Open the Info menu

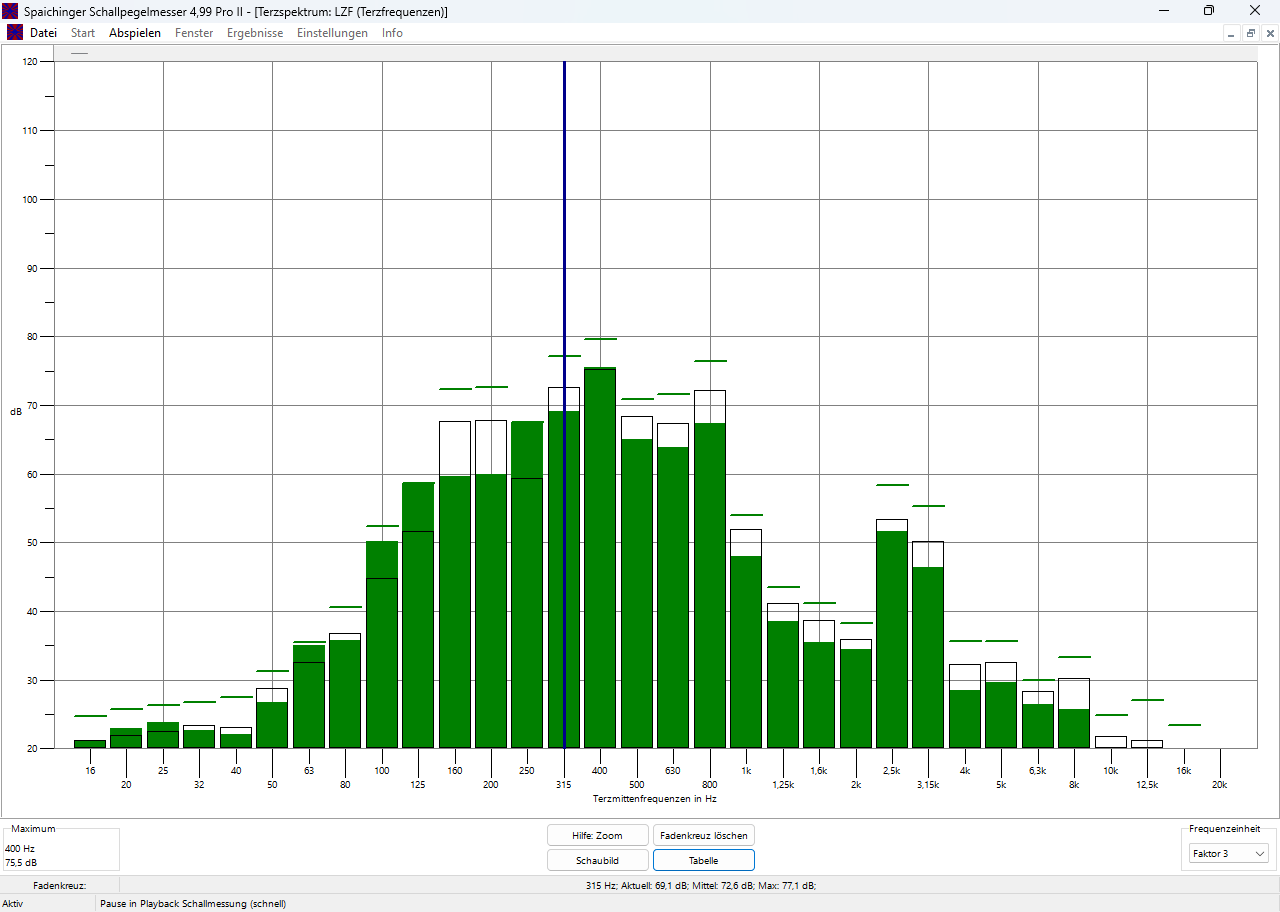click(392, 33)
